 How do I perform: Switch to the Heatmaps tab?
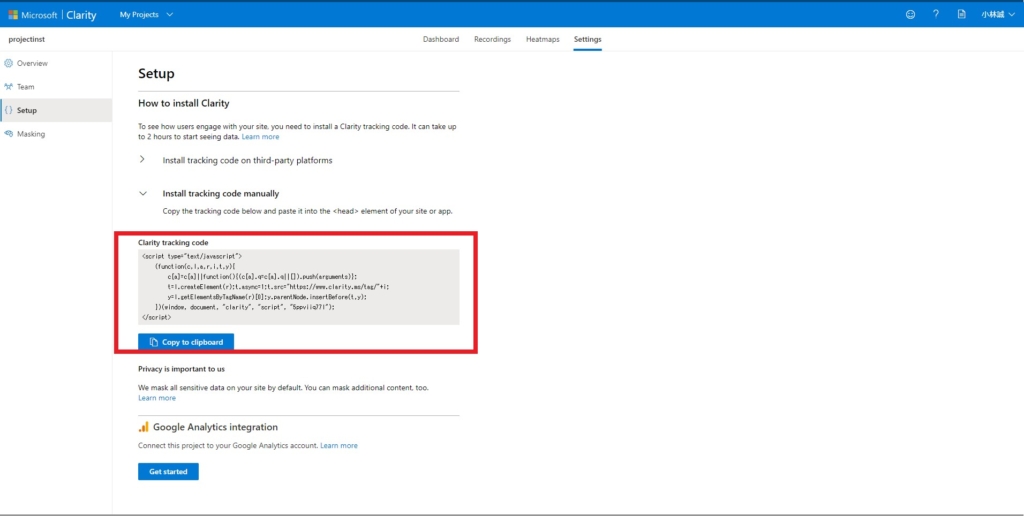click(x=543, y=39)
